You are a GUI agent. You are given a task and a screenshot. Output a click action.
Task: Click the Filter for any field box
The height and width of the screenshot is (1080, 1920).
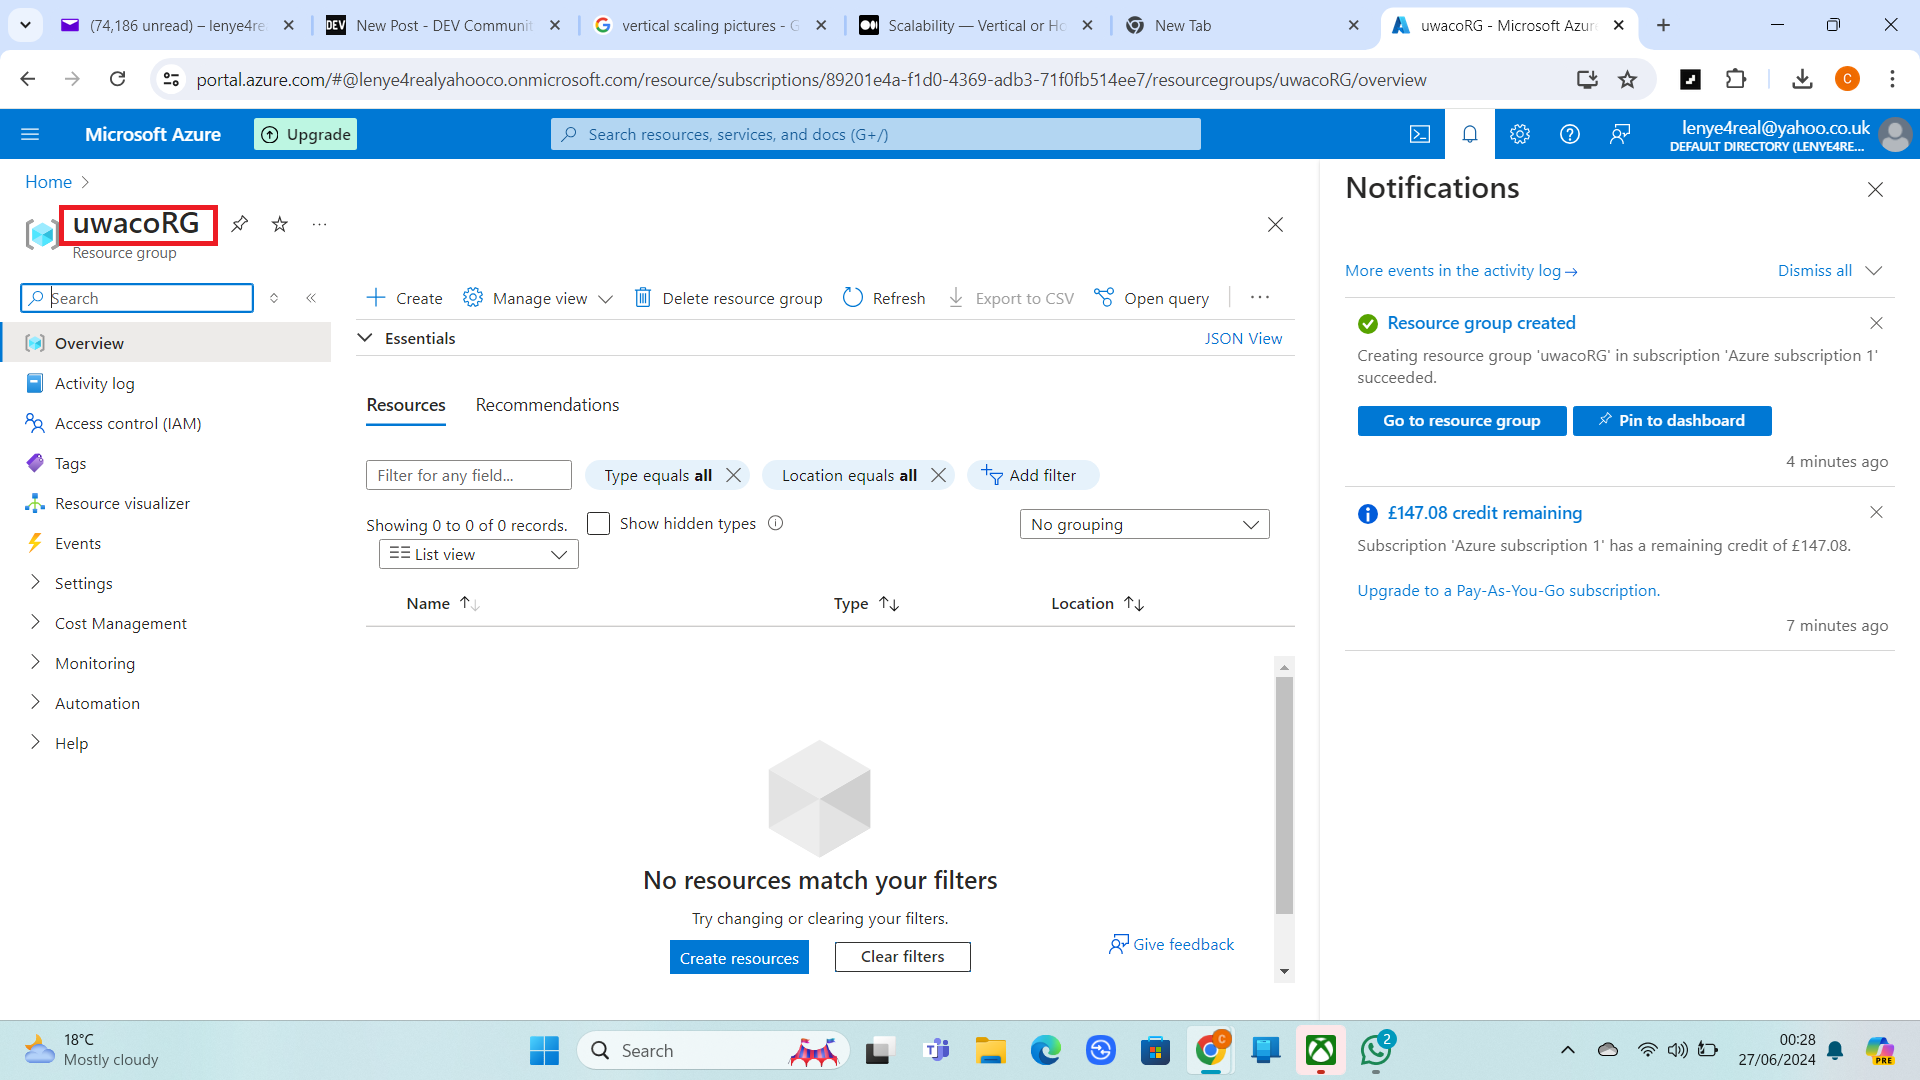coord(468,475)
